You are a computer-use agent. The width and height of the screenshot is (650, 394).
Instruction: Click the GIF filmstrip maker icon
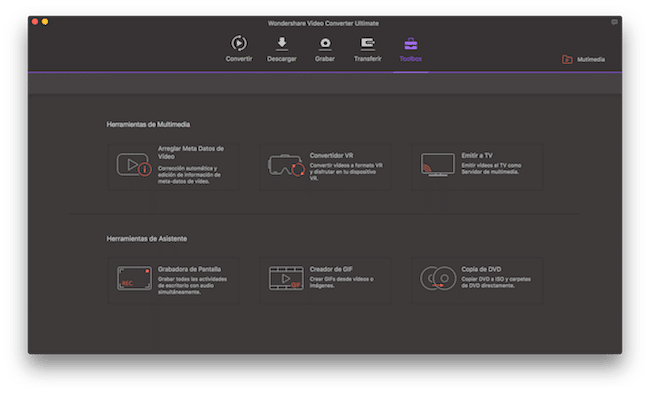tap(286, 278)
